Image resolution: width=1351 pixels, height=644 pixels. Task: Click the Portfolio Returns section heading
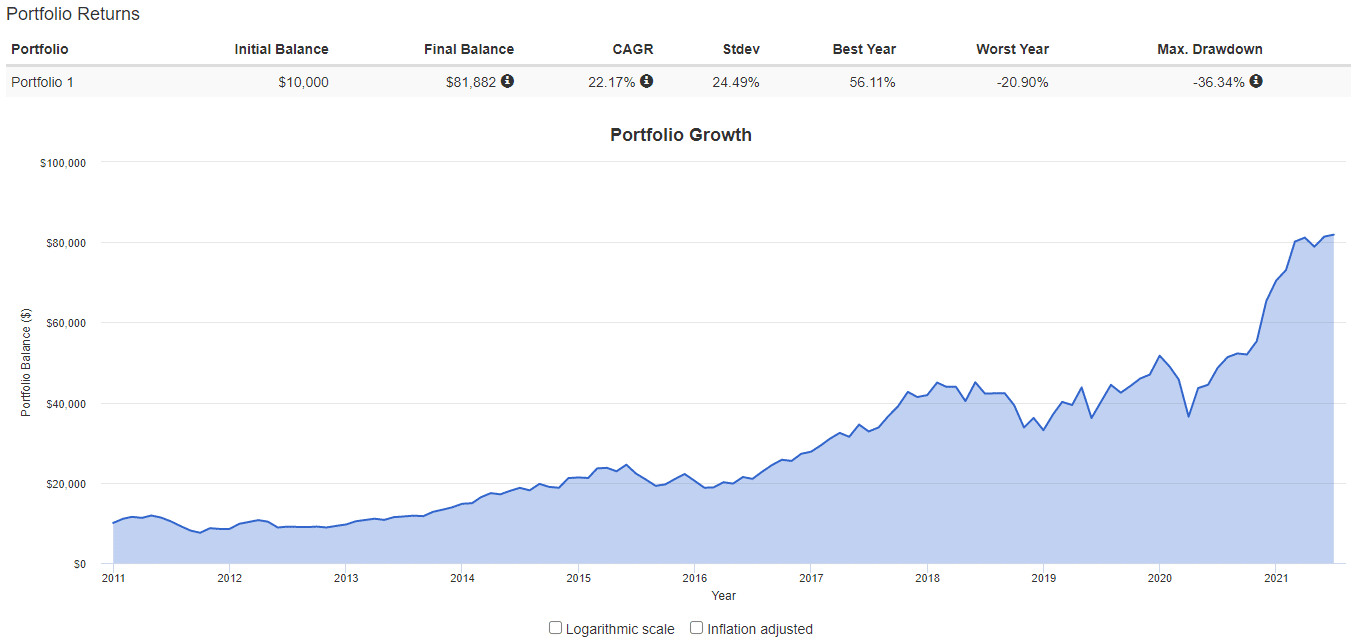point(73,14)
